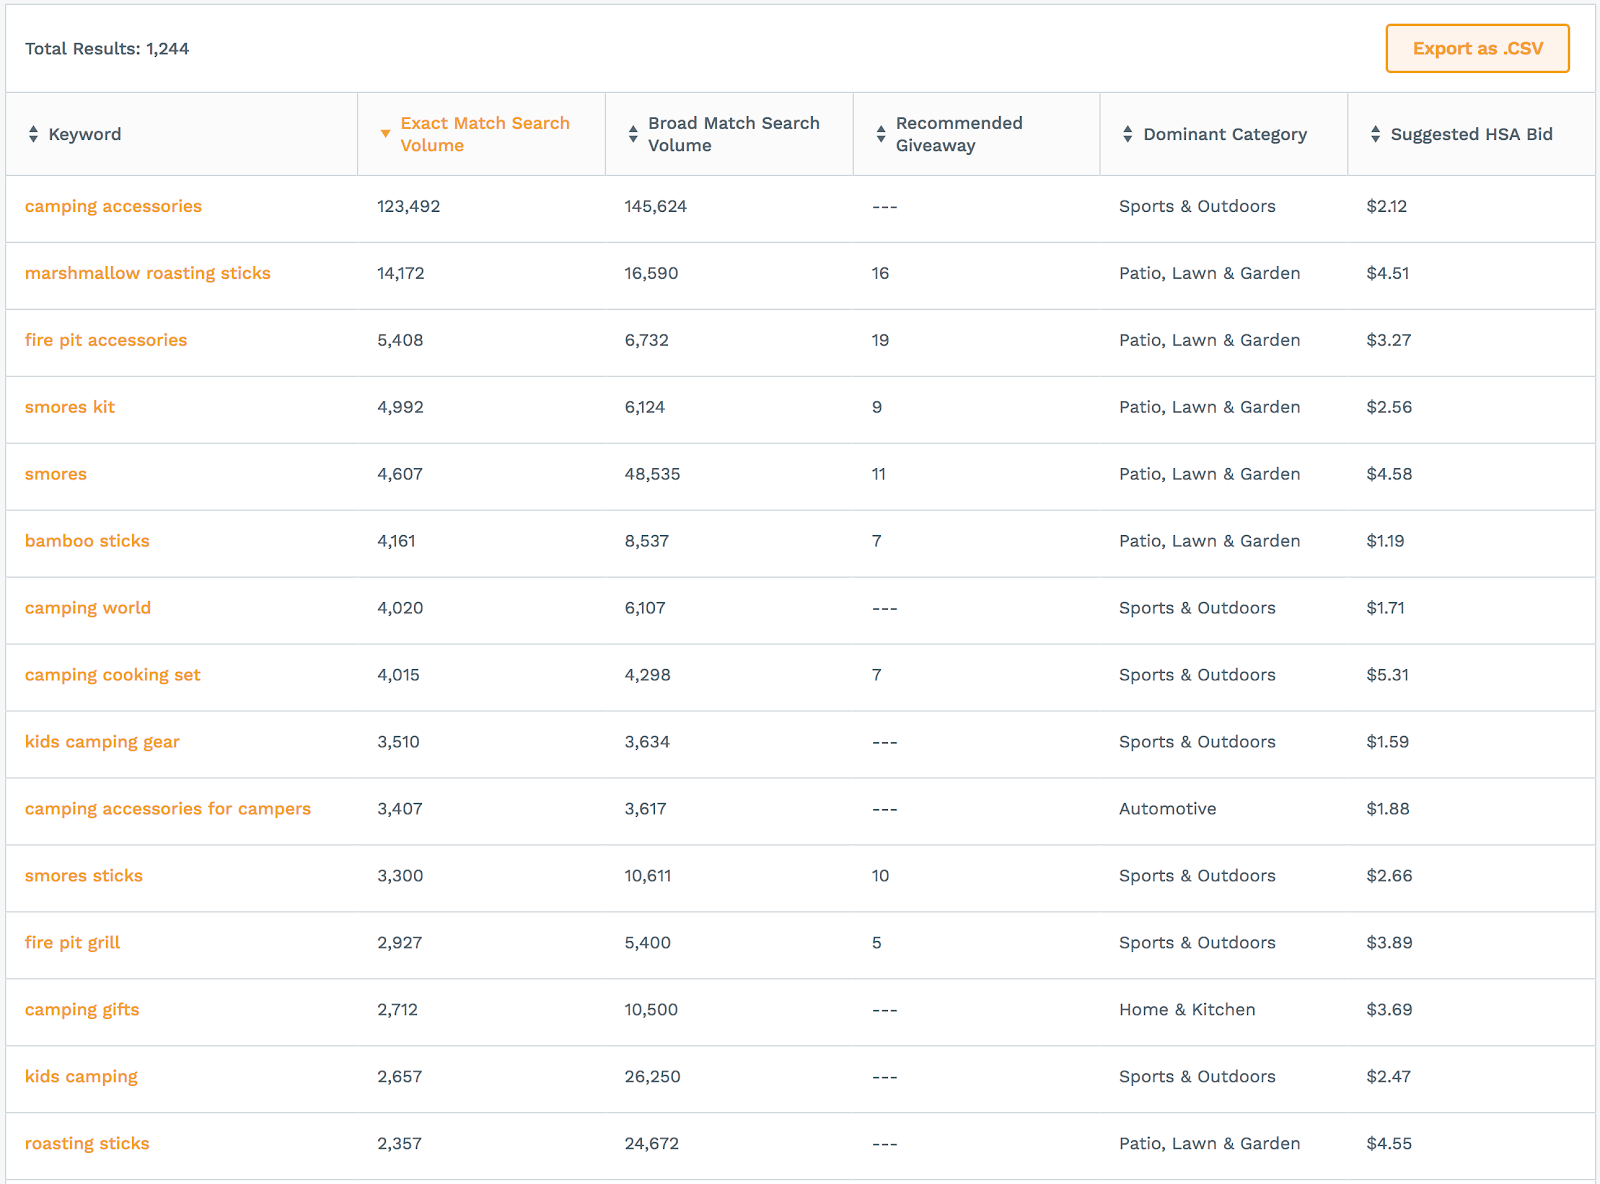Viewport: 1600px width, 1184px height.
Task: Click the Recommended Giveaway sort arrows
Action: pyautogui.click(x=881, y=134)
